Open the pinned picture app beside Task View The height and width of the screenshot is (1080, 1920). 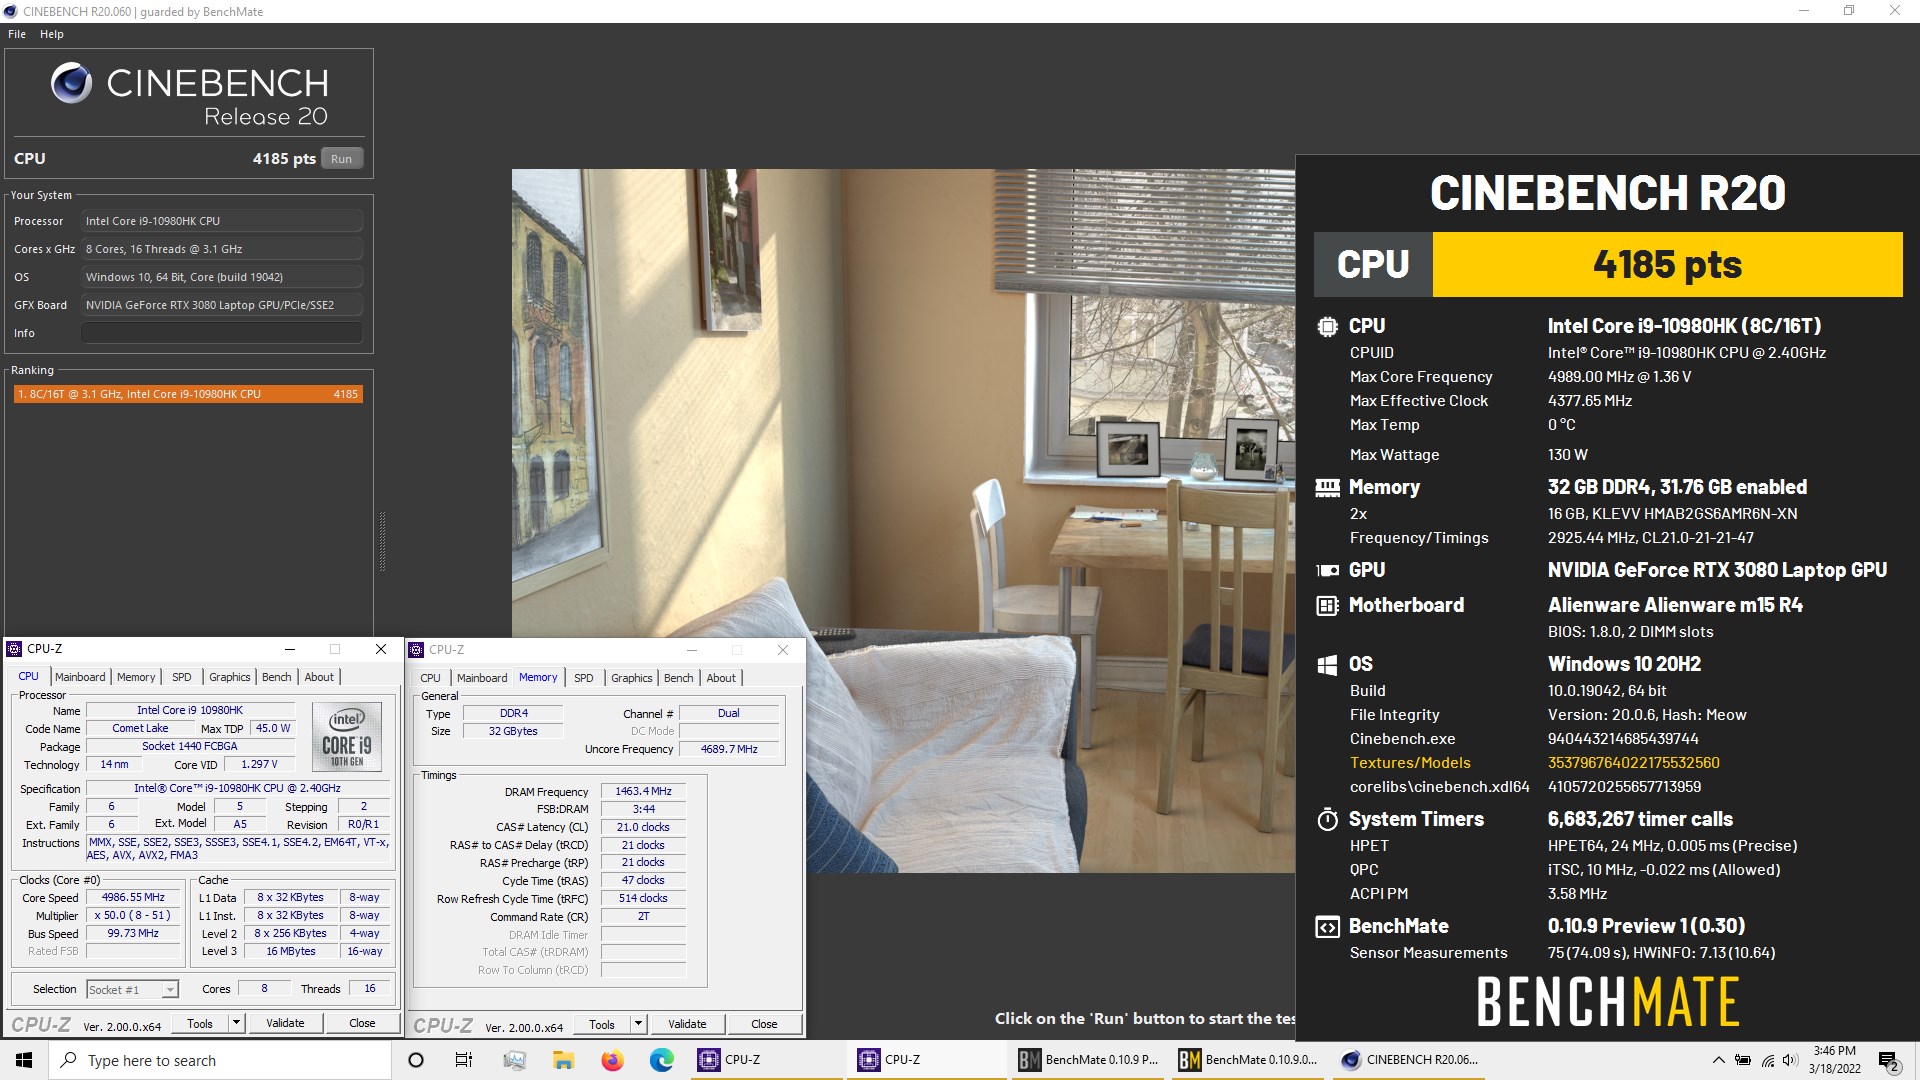(514, 1060)
